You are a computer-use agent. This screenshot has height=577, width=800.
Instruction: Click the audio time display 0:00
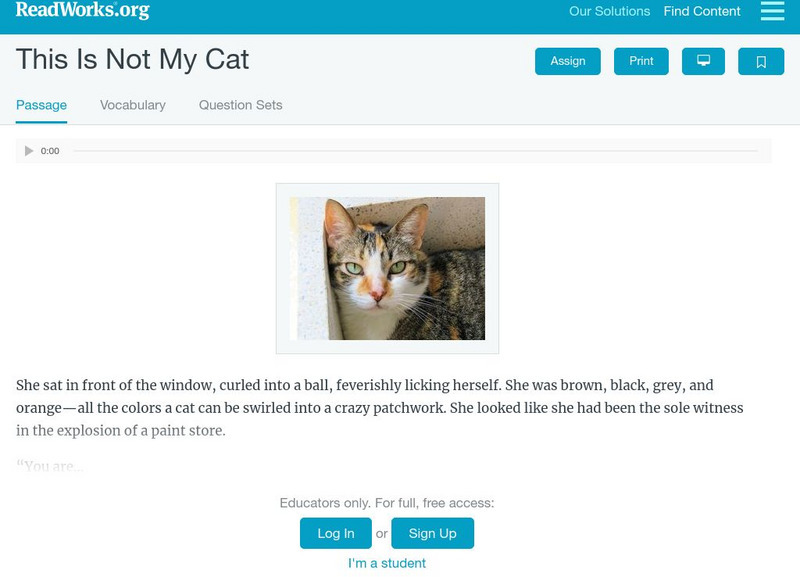click(x=50, y=151)
